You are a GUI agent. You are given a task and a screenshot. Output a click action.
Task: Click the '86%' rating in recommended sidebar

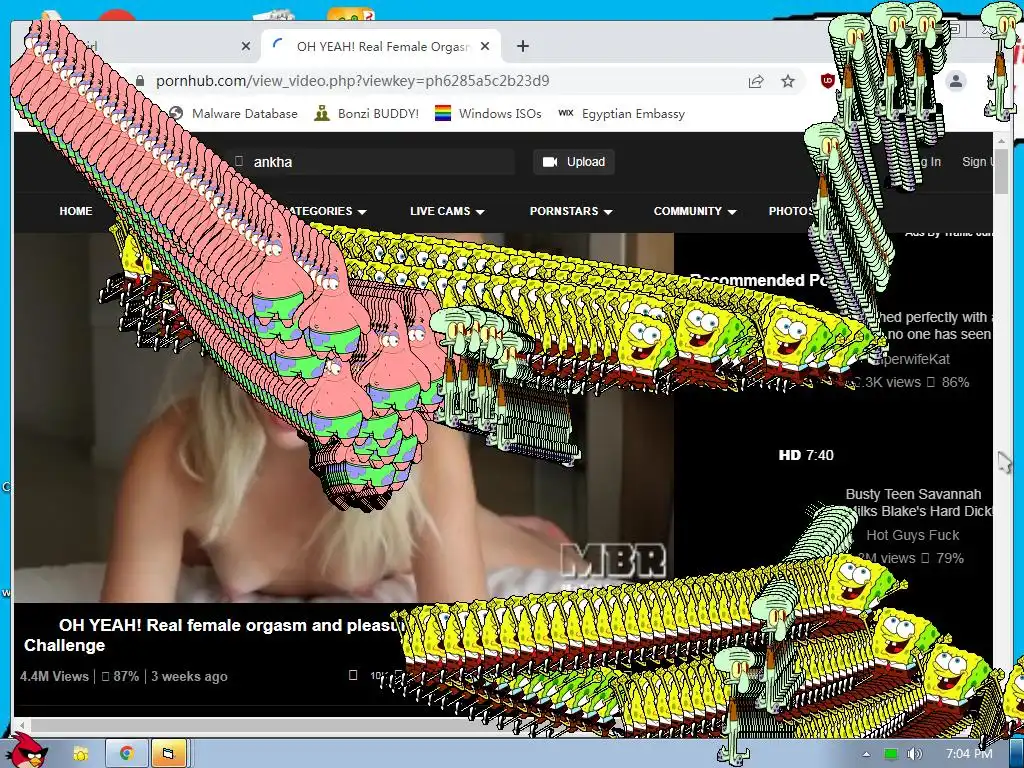coord(955,382)
